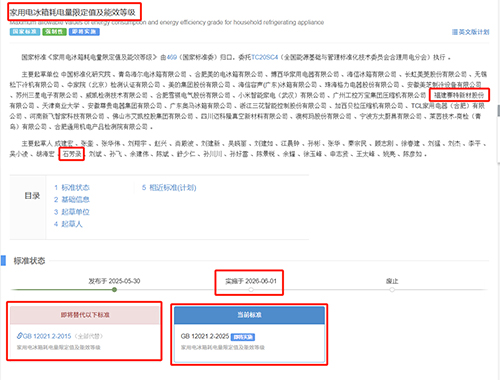
Task: Open the 469 国家标准委 link
Action: (x=172, y=57)
